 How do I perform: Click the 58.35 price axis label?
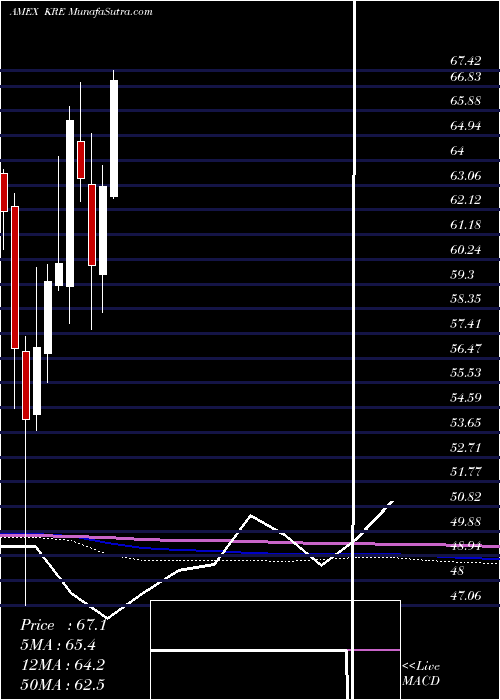(464, 299)
